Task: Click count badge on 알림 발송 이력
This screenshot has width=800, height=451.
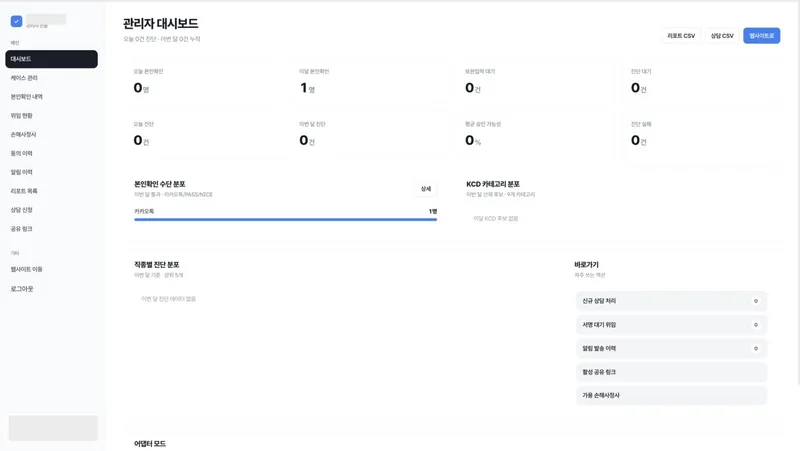Action: tap(756, 348)
